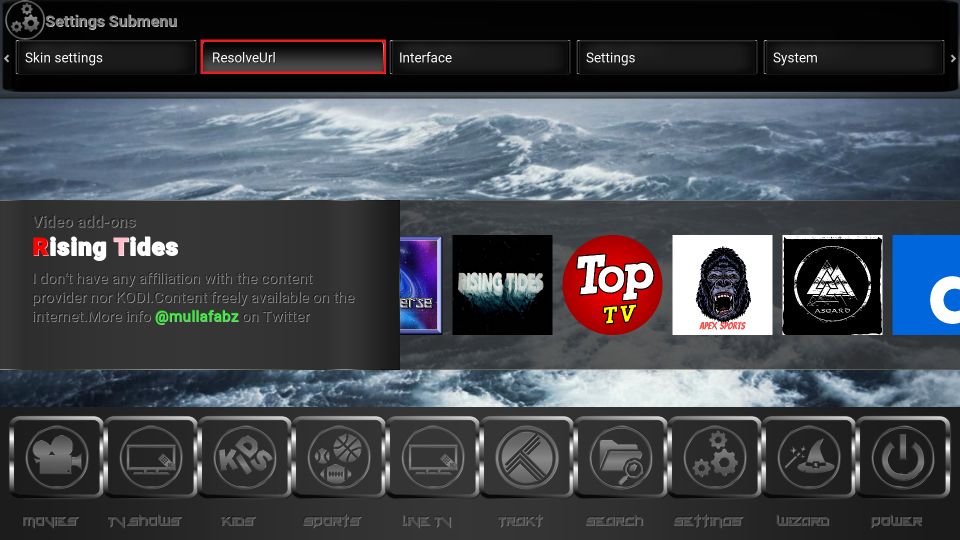Click the SPORTS label text

[332, 521]
